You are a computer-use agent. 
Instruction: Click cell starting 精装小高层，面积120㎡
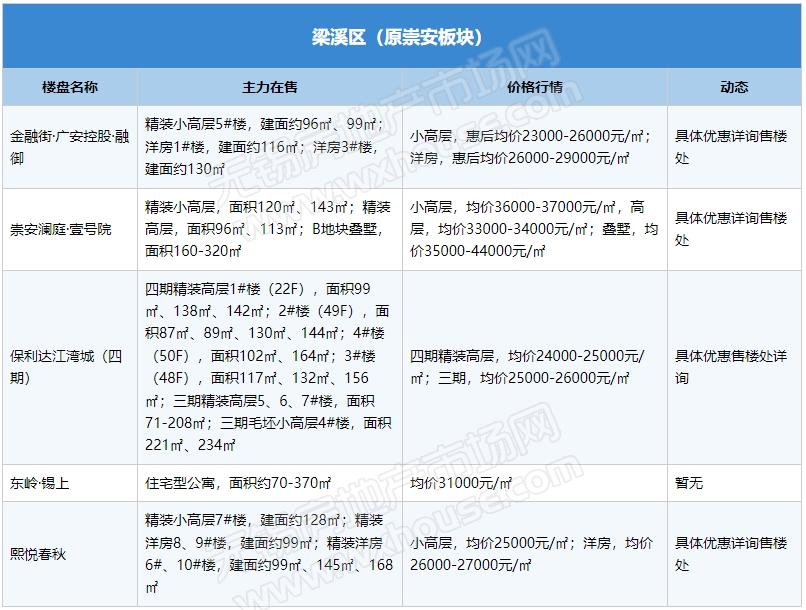pyautogui.click(x=268, y=229)
